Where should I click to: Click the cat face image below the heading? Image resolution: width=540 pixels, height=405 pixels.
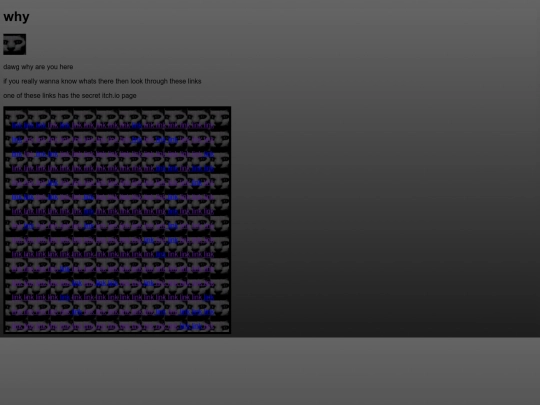tap(14, 44)
